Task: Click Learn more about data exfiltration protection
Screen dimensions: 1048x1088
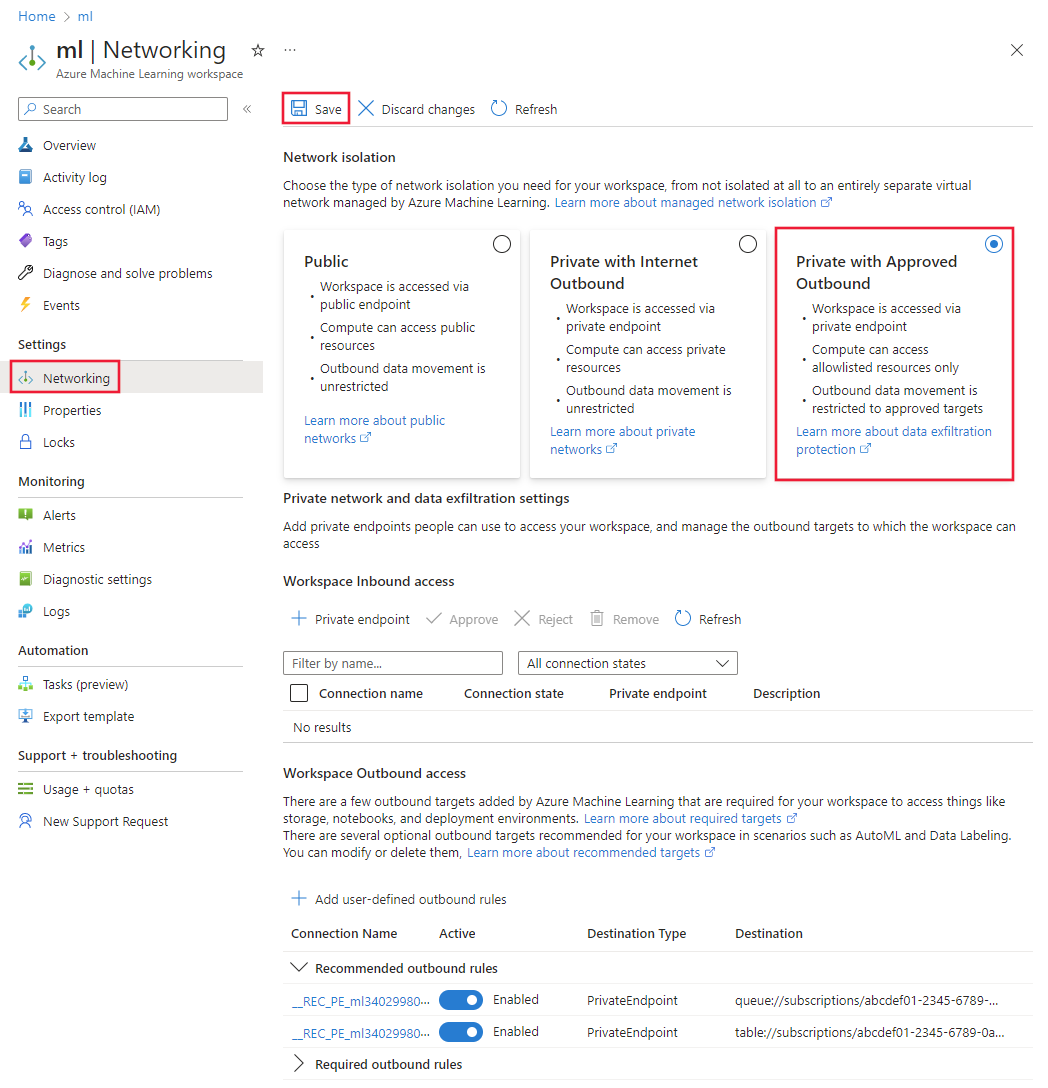Action: coord(894,441)
